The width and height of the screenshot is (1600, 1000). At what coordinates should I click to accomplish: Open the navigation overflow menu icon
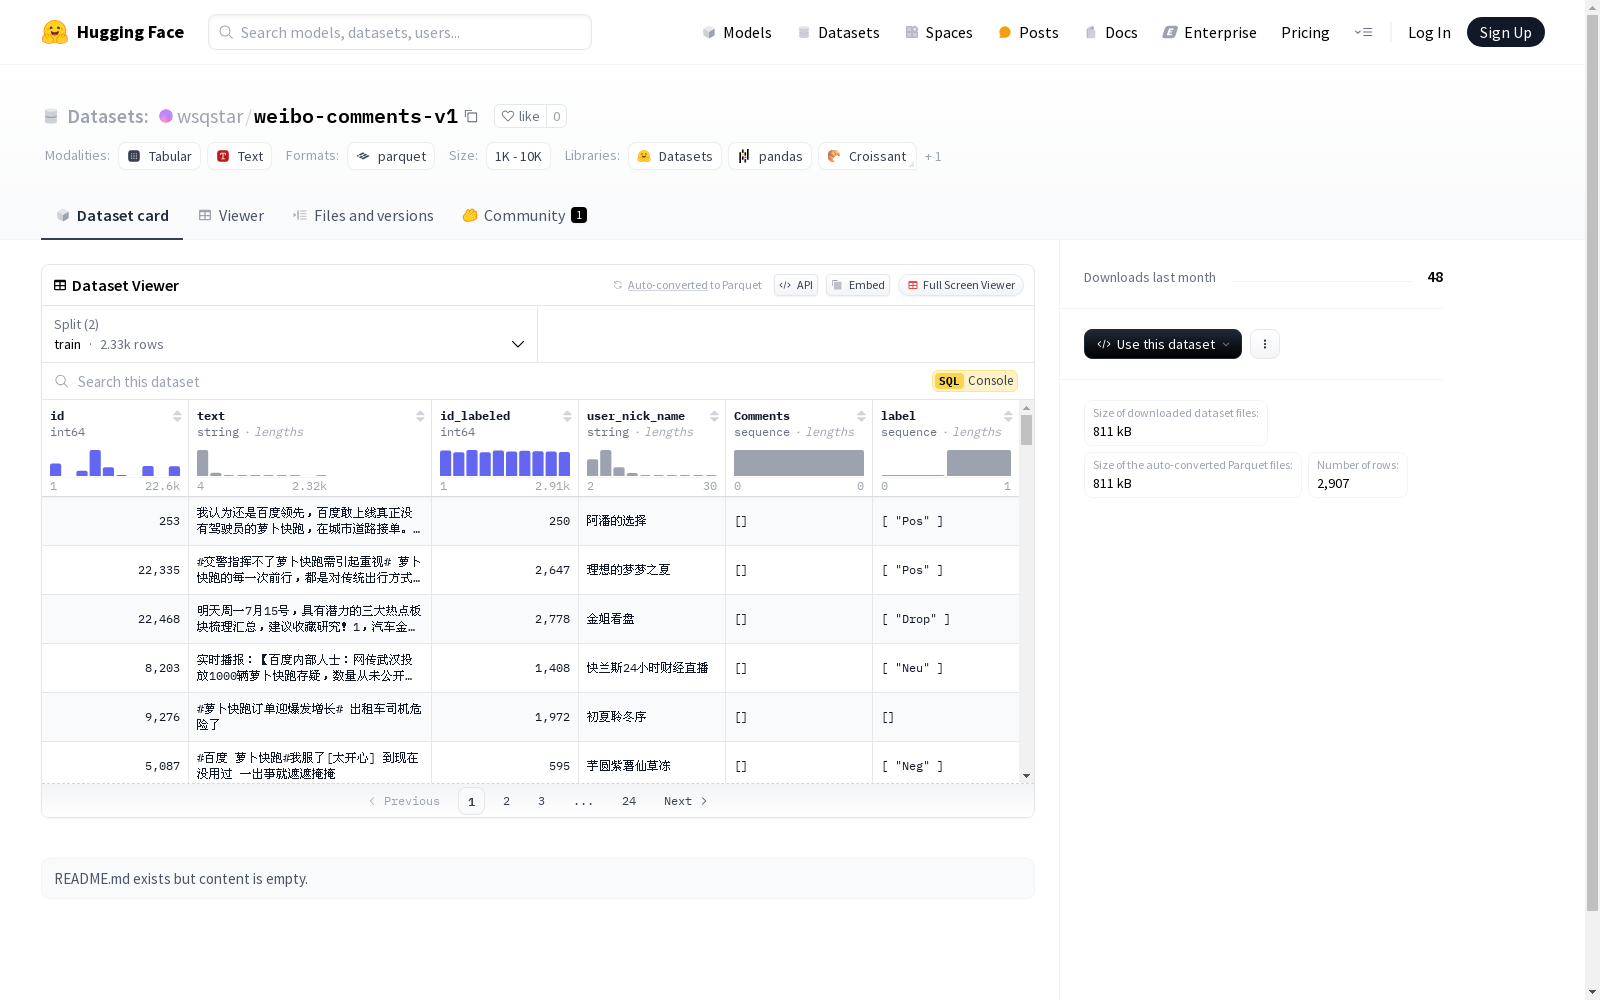1363,32
